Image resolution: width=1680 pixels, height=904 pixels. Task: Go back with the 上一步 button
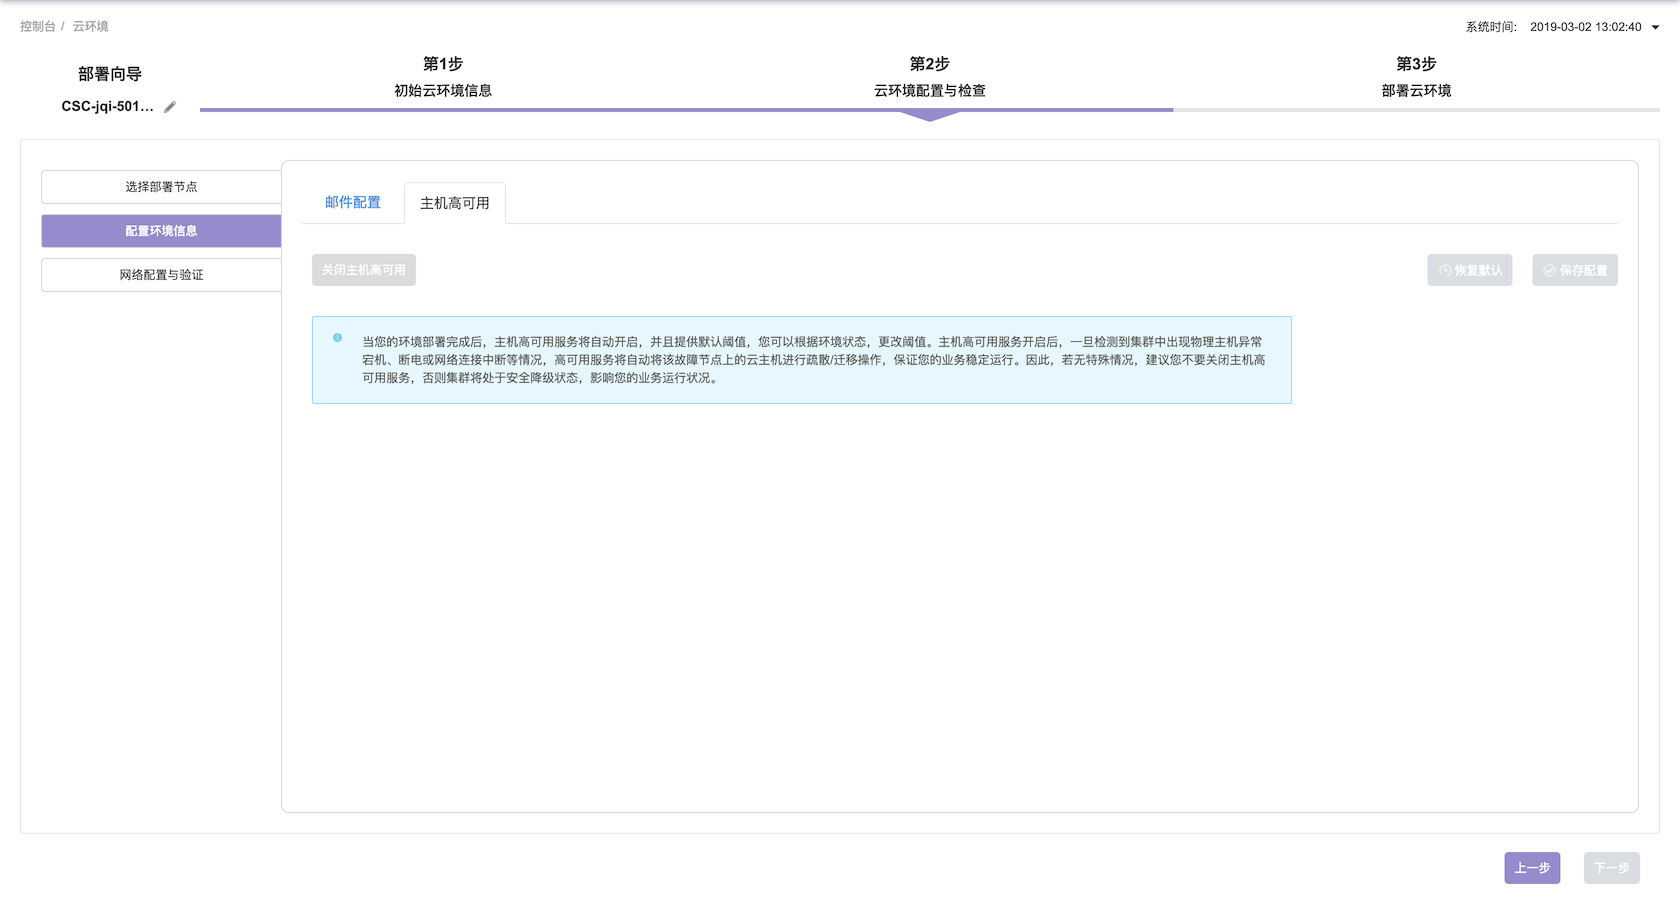(1531, 868)
